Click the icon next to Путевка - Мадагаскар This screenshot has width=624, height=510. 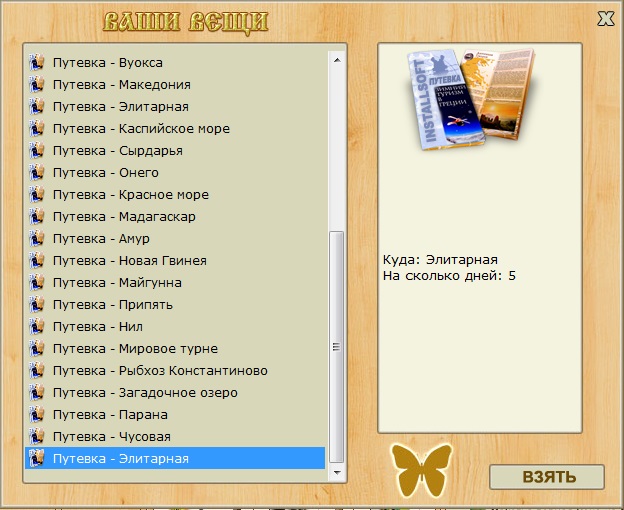[37, 216]
